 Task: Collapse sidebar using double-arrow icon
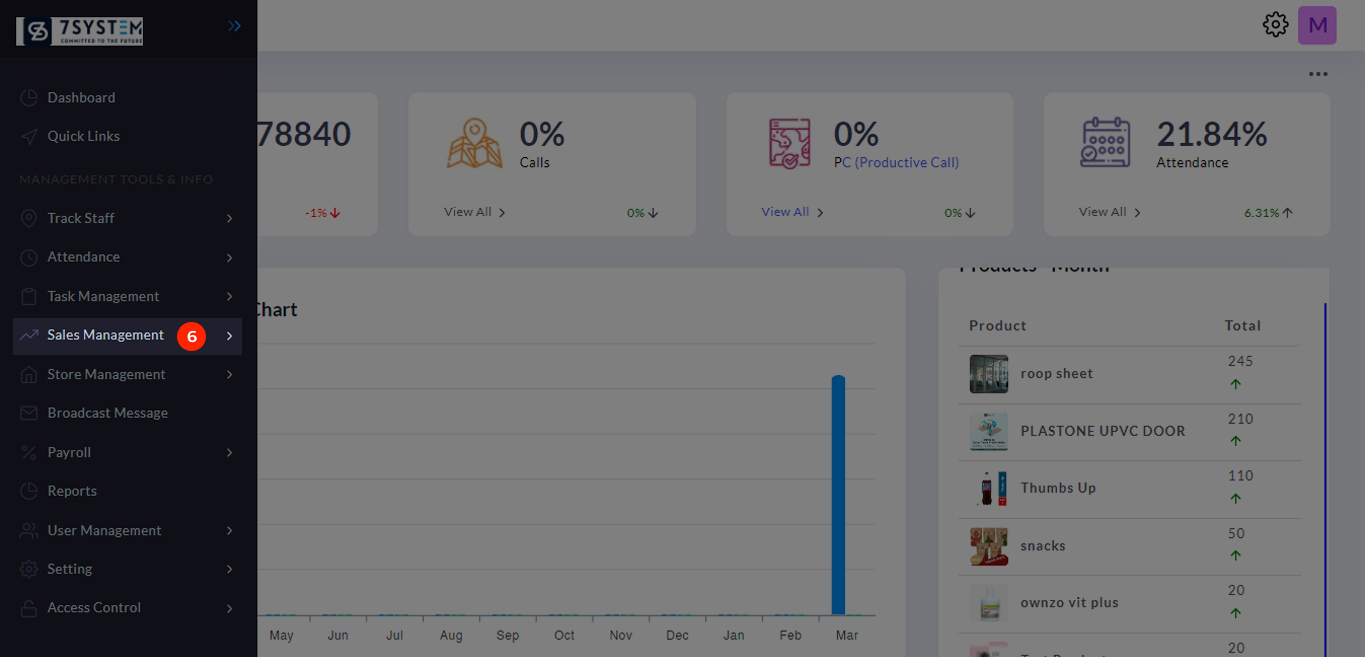234,26
